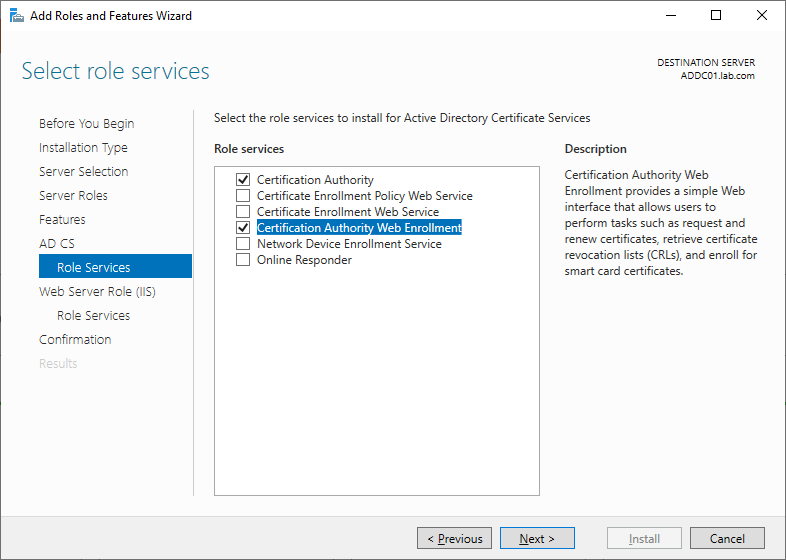Click the Next button
The width and height of the screenshot is (786, 560).
[x=537, y=538]
